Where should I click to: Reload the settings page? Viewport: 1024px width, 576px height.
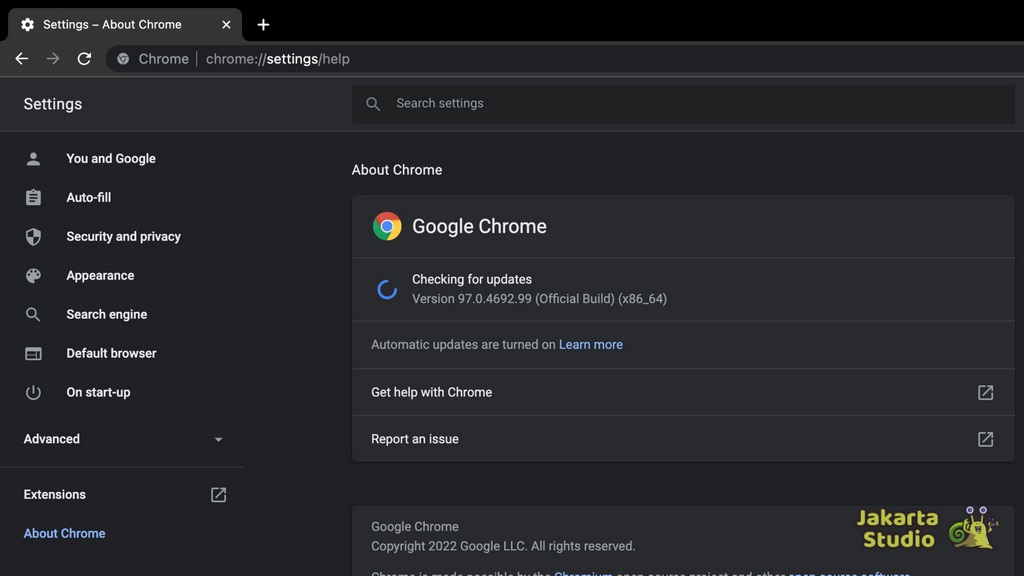(84, 59)
